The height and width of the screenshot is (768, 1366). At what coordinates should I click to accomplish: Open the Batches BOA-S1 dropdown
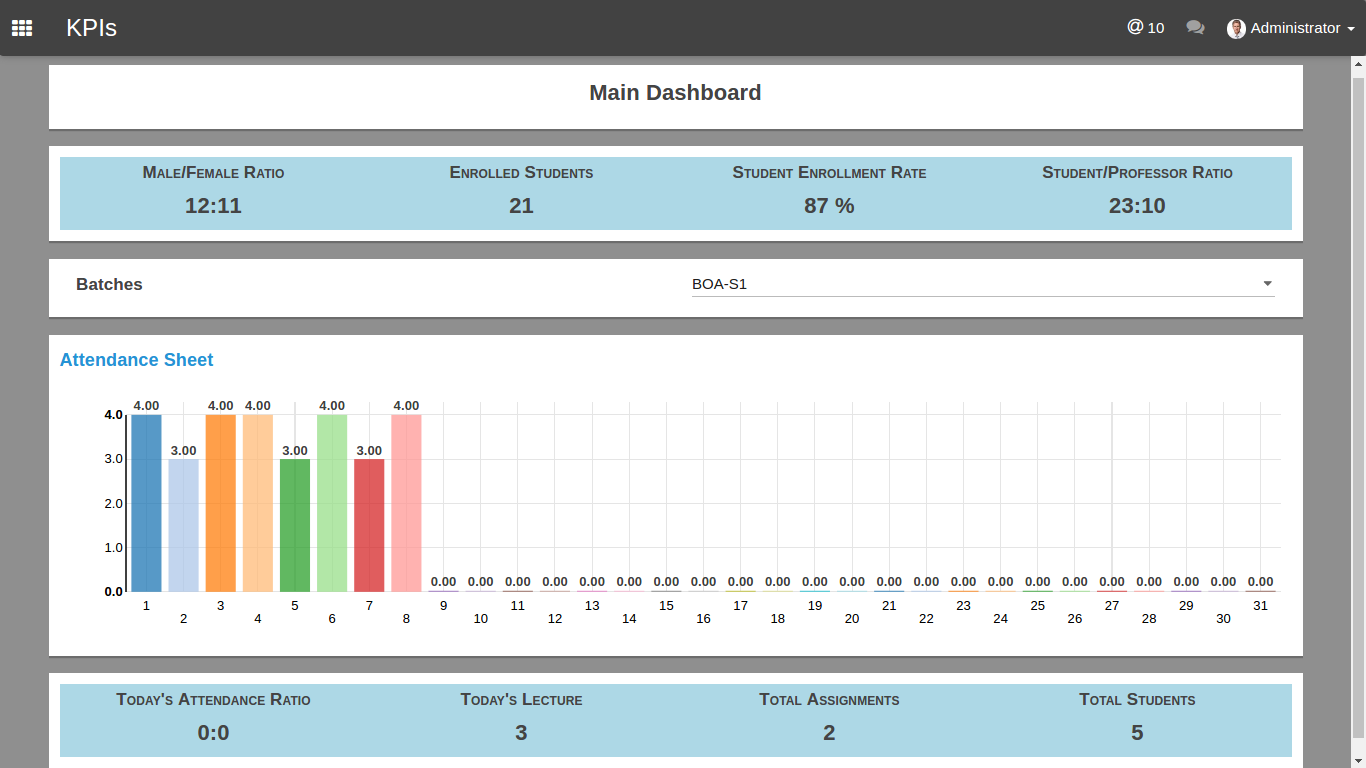point(983,284)
